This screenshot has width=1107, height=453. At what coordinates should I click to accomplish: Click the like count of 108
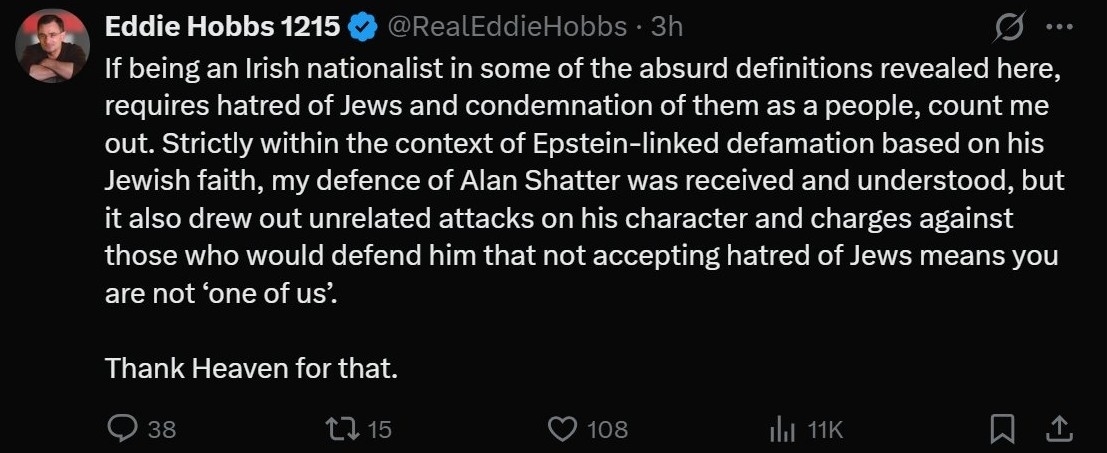point(607,430)
